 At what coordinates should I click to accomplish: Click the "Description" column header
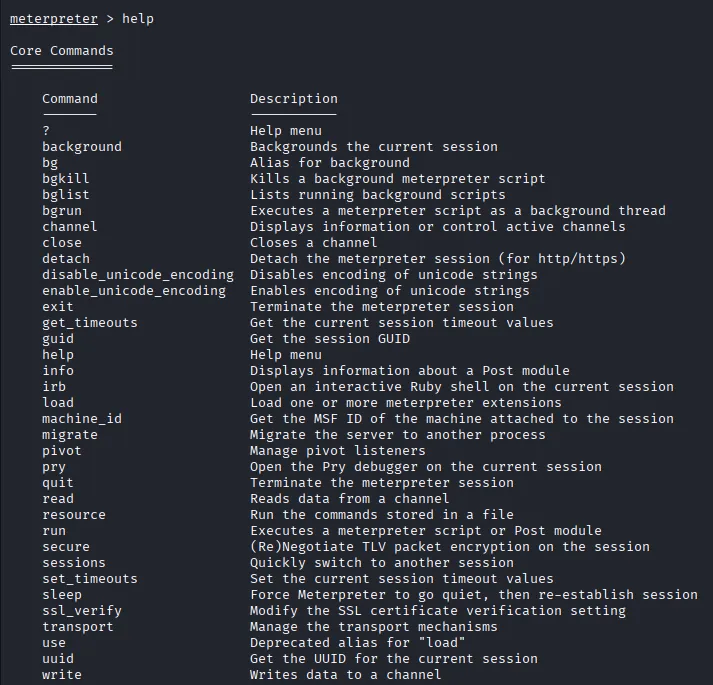coord(294,99)
